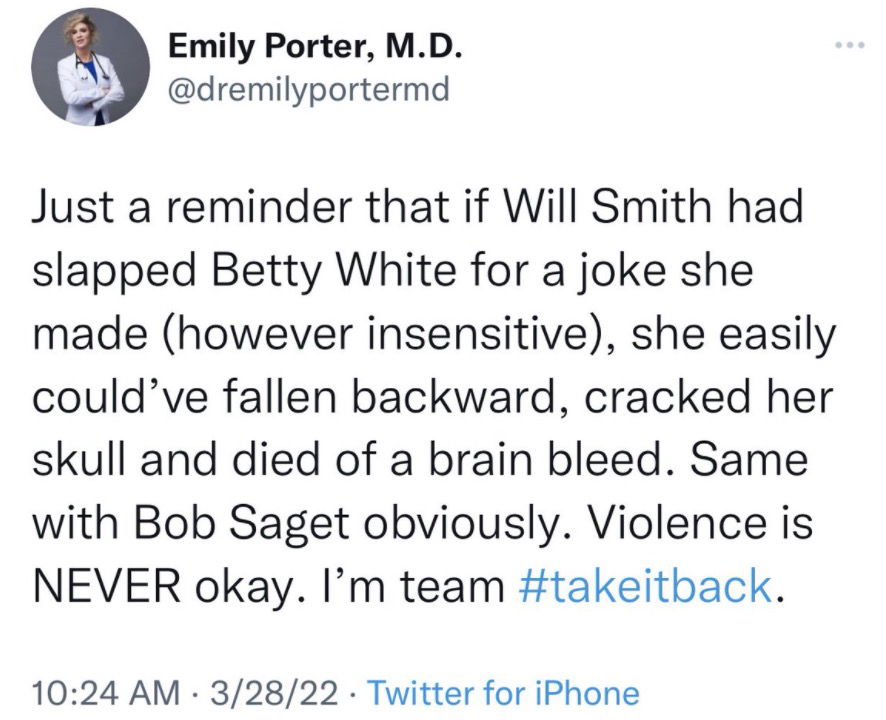
Task: Click the capitalized word NEVER
Action: point(107,586)
